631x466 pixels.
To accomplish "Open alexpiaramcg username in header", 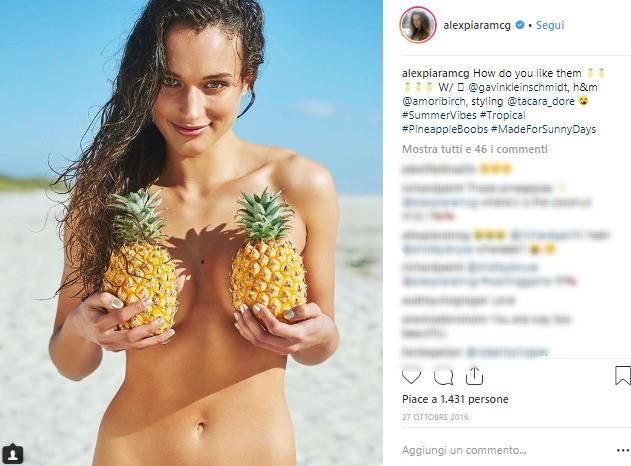I will coord(477,25).
